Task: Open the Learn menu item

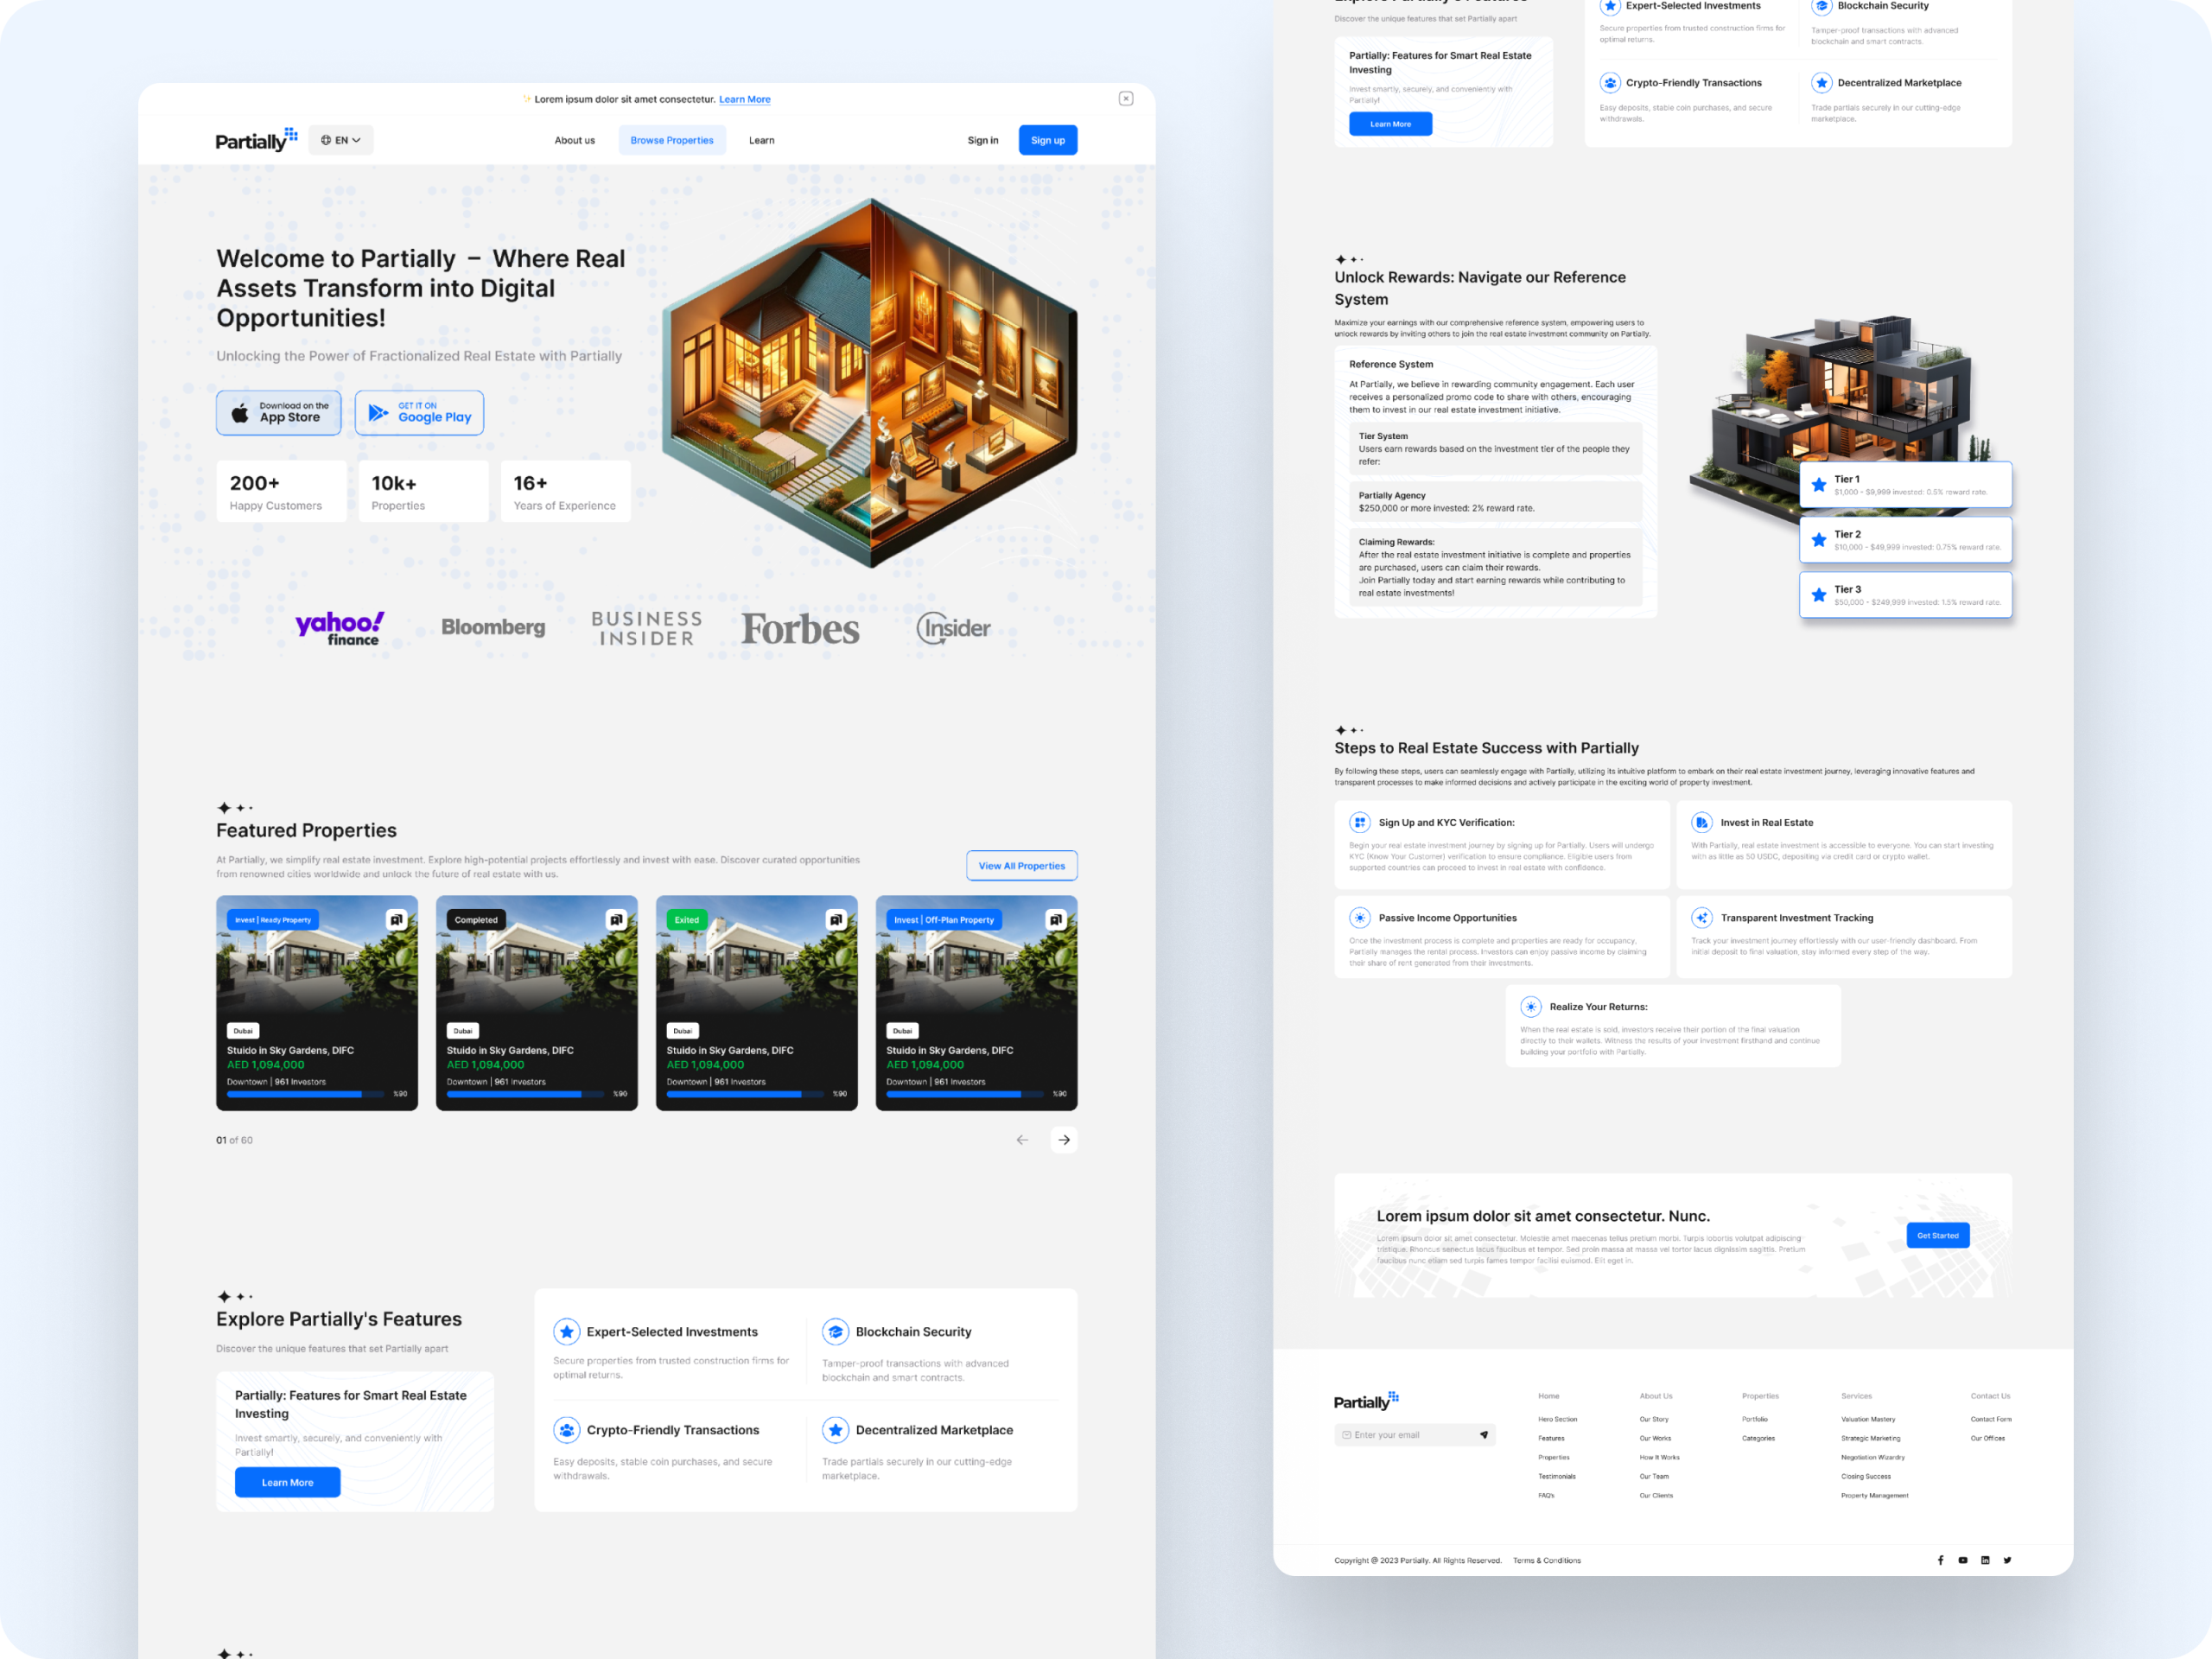Action: [762, 140]
